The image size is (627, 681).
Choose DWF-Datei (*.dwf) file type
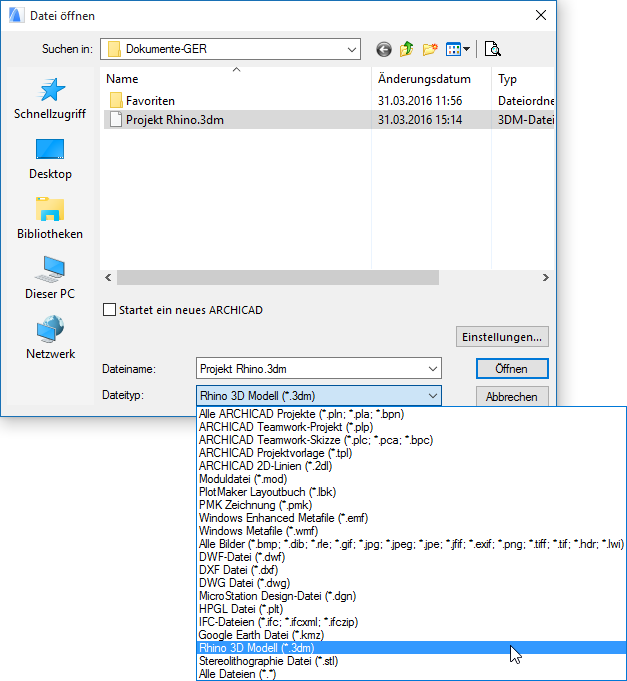[x=412, y=557]
